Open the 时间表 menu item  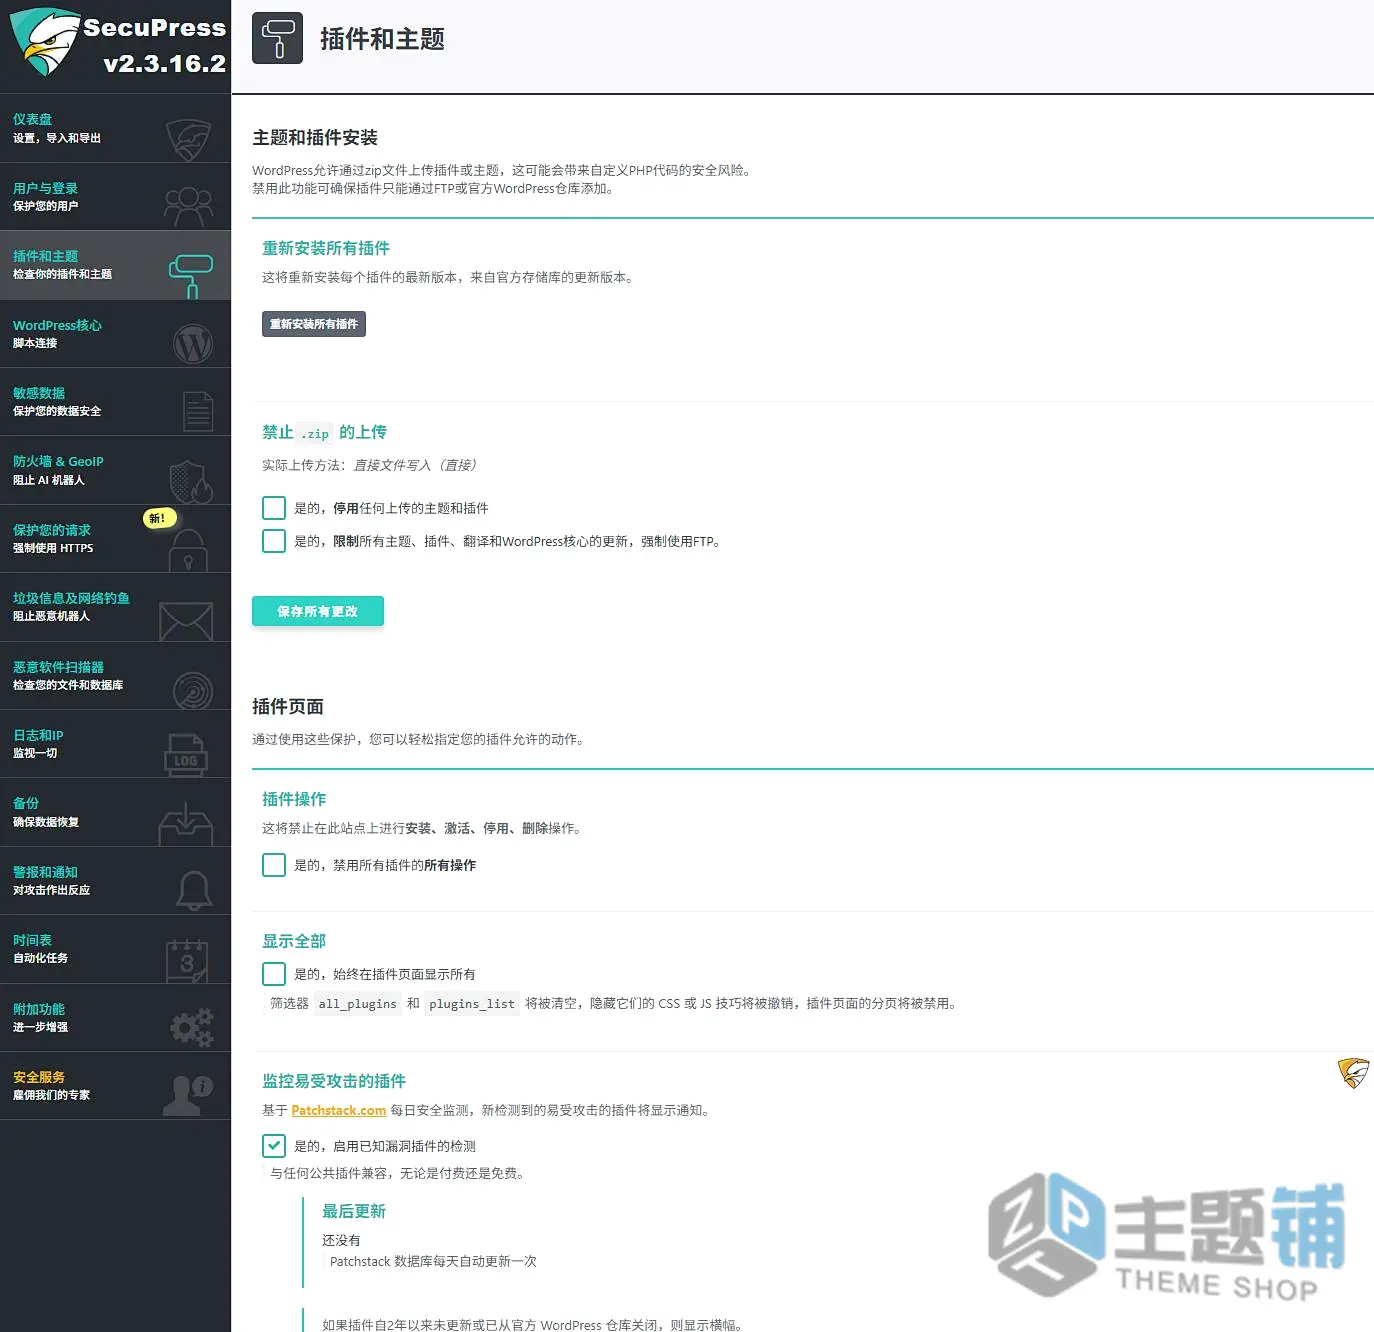115,949
